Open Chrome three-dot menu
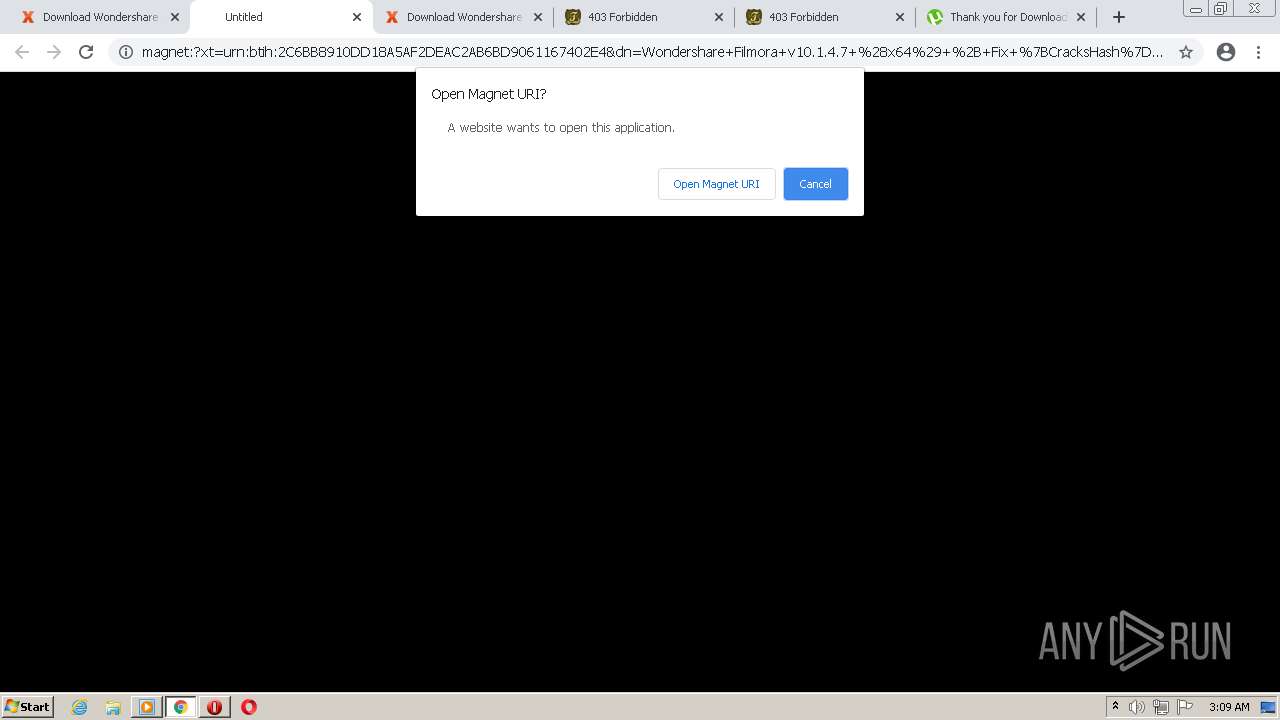1280x720 pixels. point(1258,52)
